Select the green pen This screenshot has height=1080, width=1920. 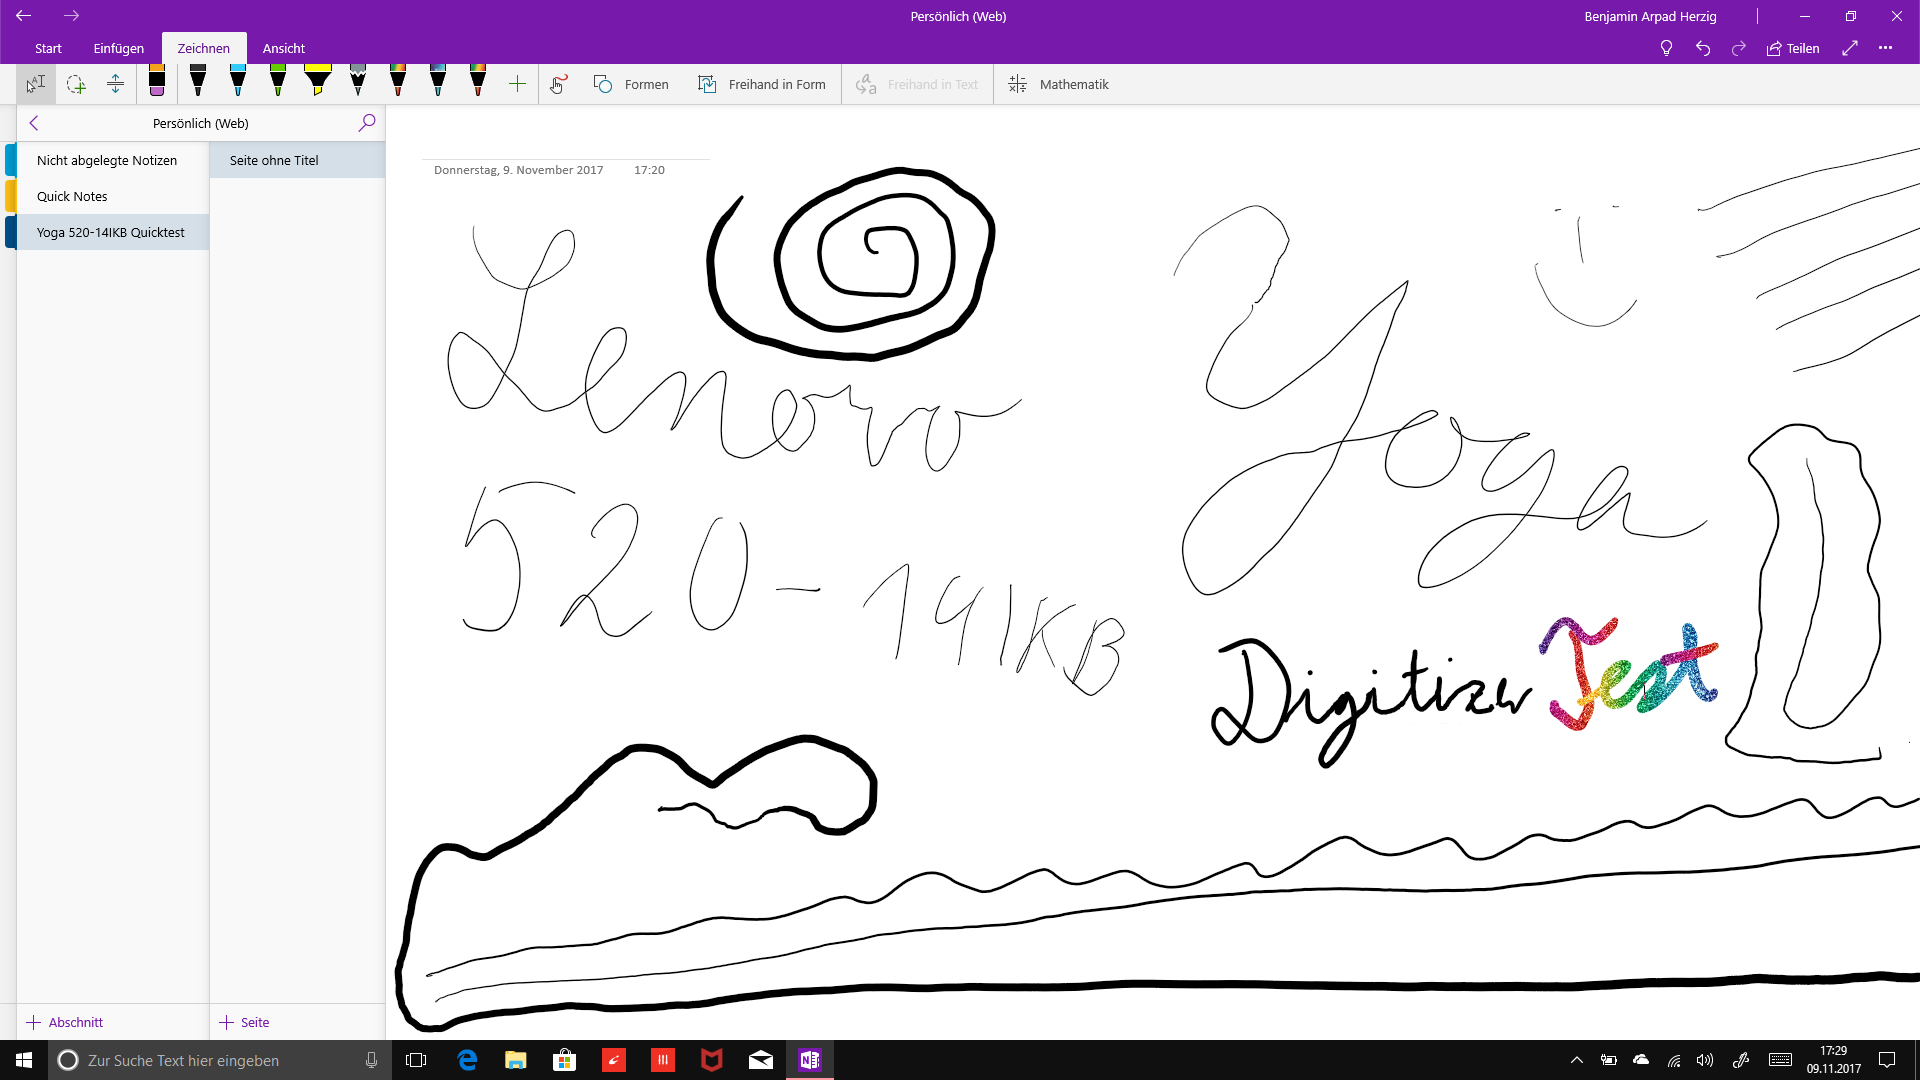point(278,82)
